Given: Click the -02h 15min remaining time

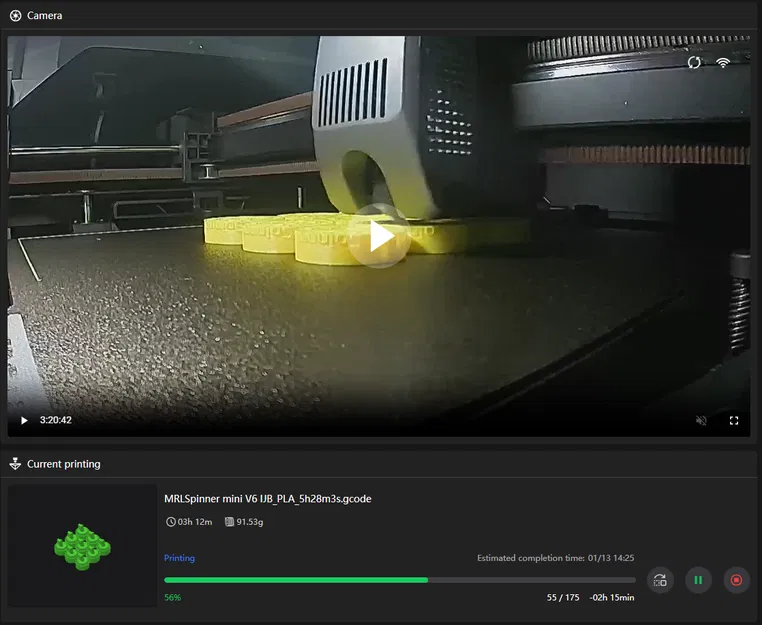Looking at the screenshot, I should point(612,597).
